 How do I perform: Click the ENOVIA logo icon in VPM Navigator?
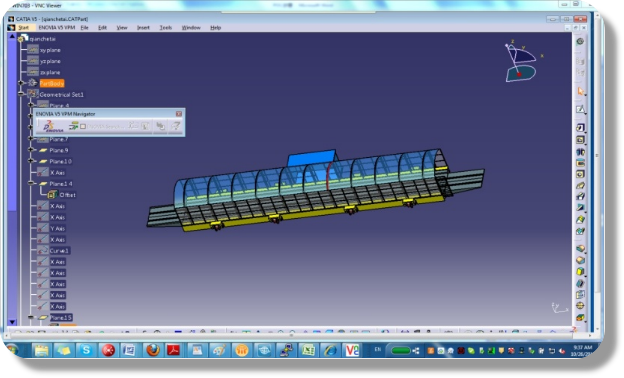coord(53,127)
